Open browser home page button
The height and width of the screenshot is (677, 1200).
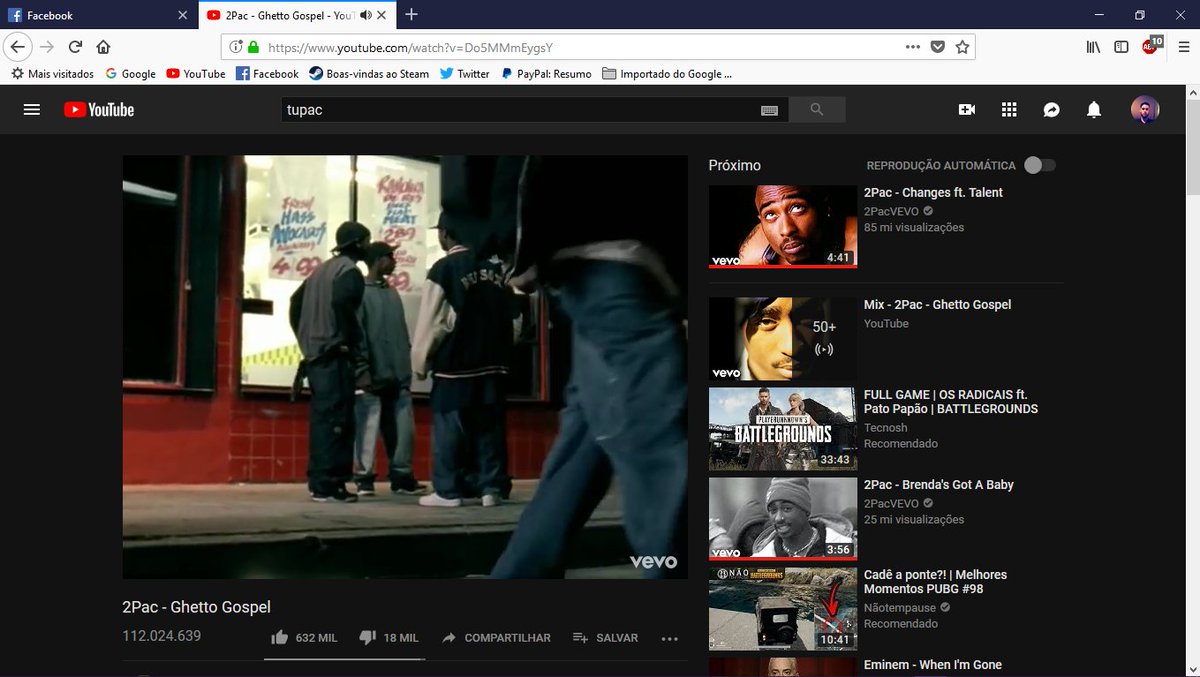103,47
